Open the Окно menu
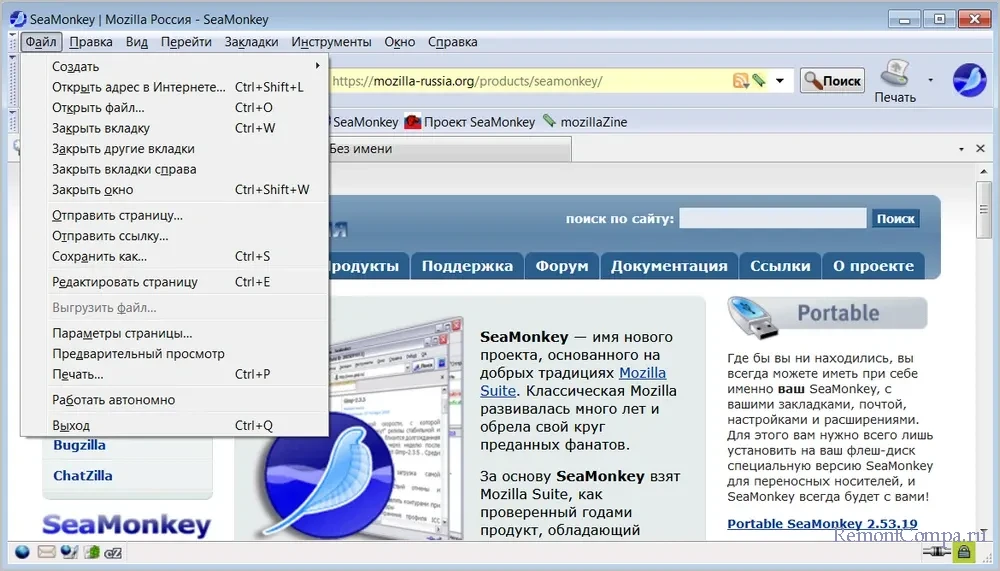This screenshot has width=1000, height=571. [399, 42]
